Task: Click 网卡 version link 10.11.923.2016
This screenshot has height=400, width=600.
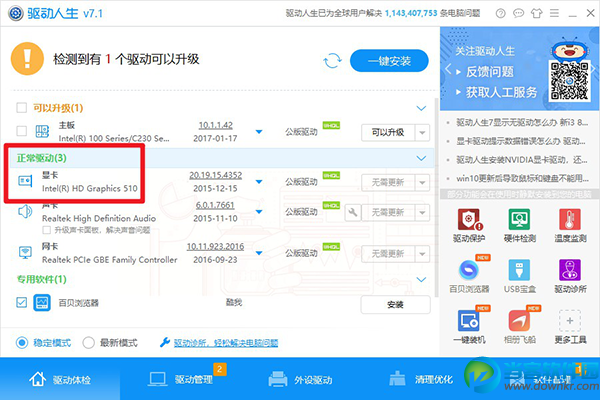Action: point(215,247)
